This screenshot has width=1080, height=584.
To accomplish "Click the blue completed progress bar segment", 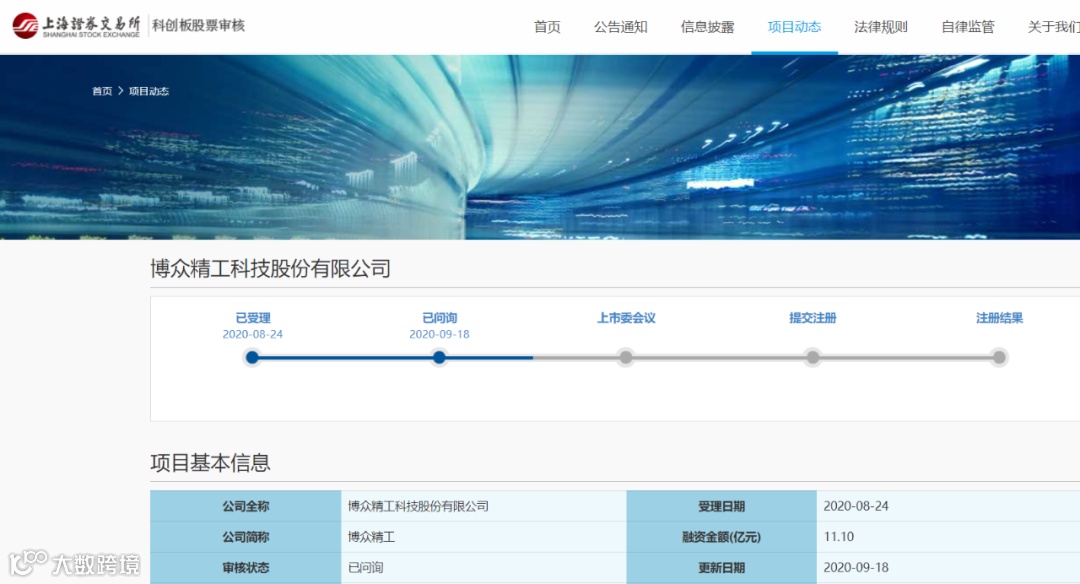I will pyautogui.click(x=393, y=357).
